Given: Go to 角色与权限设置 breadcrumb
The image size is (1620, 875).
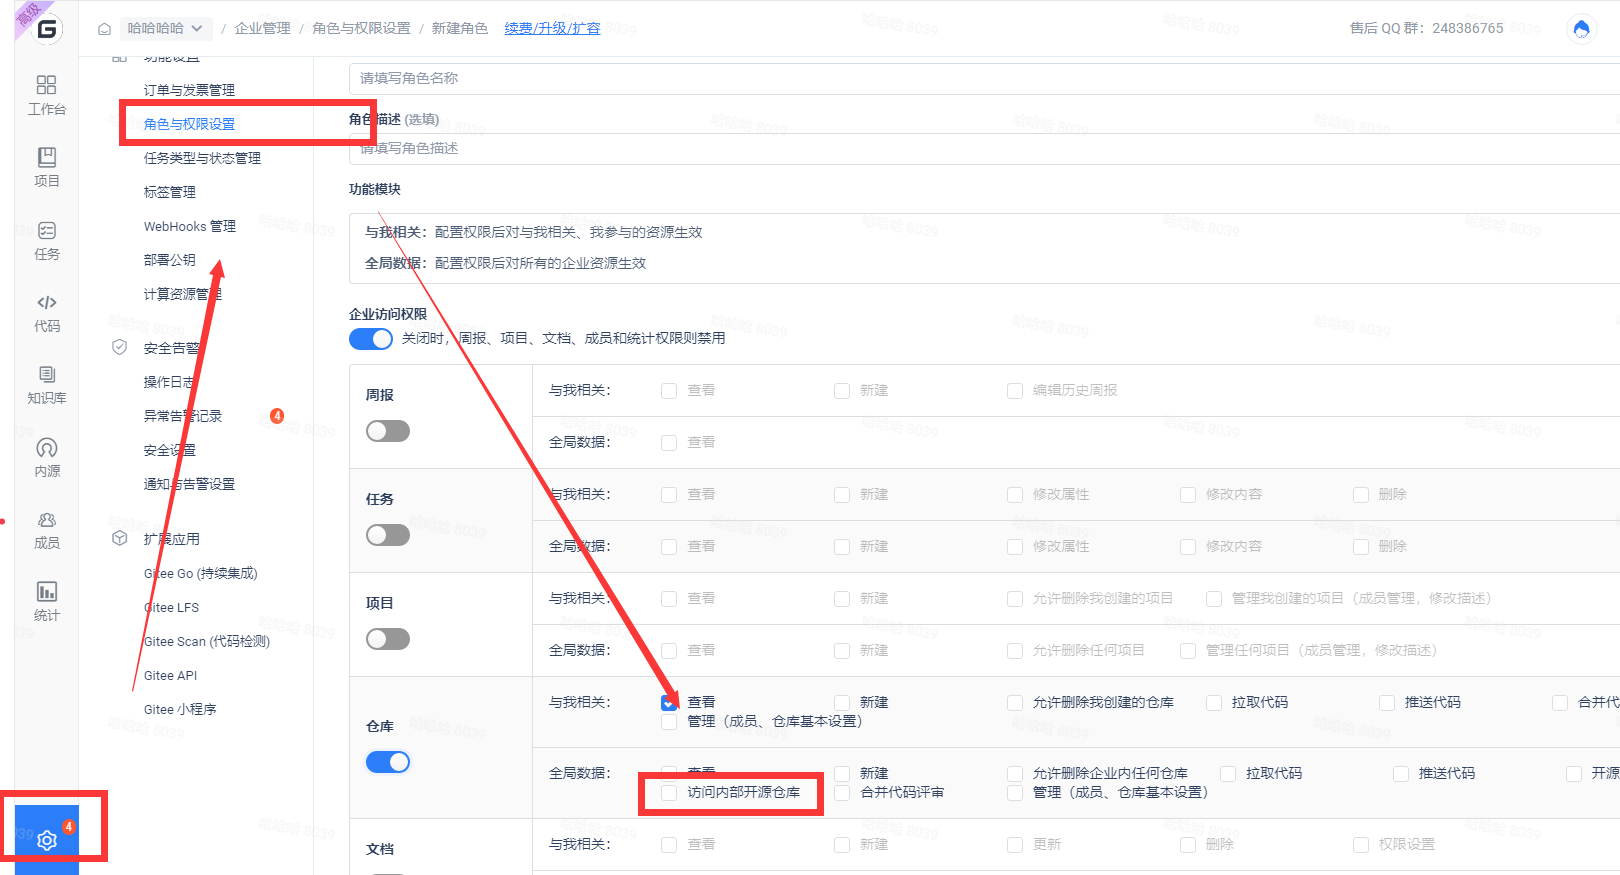Looking at the screenshot, I should (361, 28).
